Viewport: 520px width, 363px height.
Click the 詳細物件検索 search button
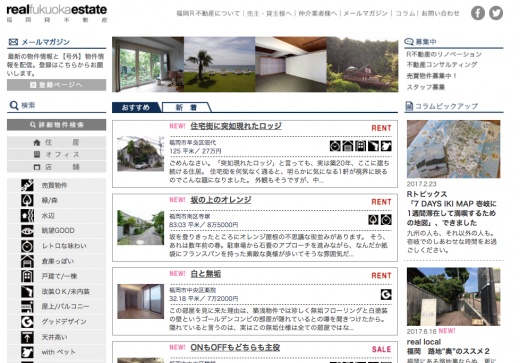57,125
